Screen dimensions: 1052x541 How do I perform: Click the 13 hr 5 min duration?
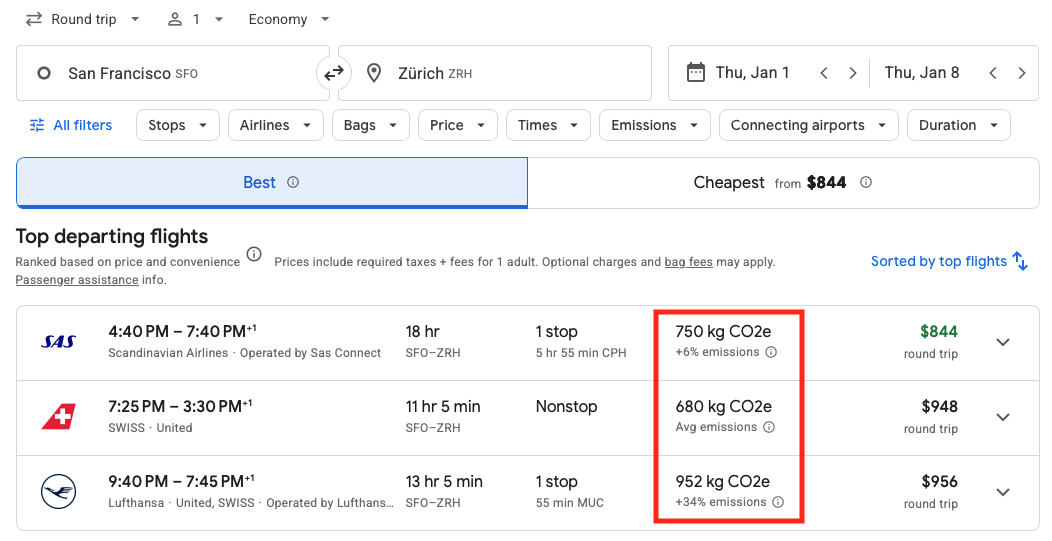(444, 482)
